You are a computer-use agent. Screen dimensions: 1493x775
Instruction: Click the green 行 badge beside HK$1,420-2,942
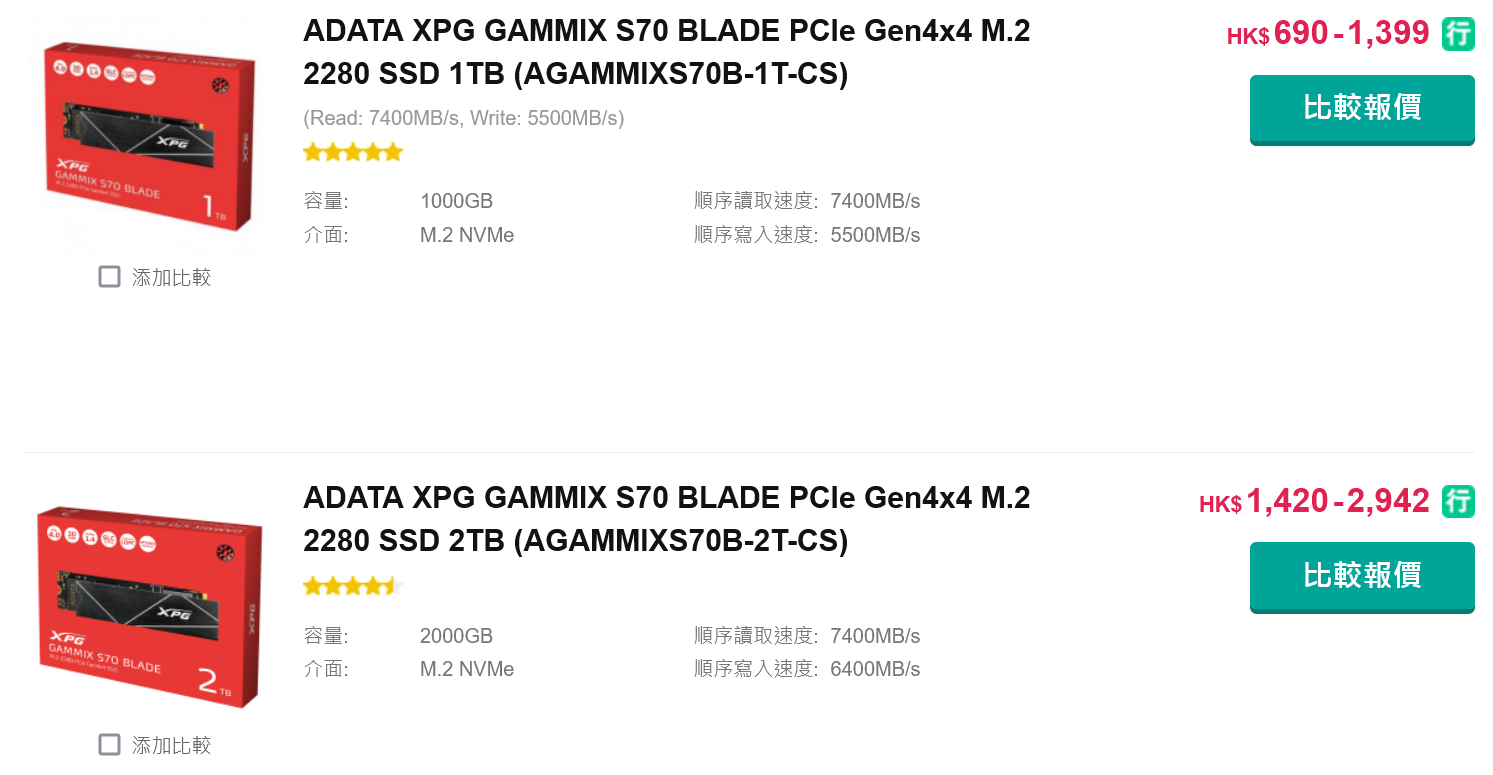click(x=1458, y=501)
